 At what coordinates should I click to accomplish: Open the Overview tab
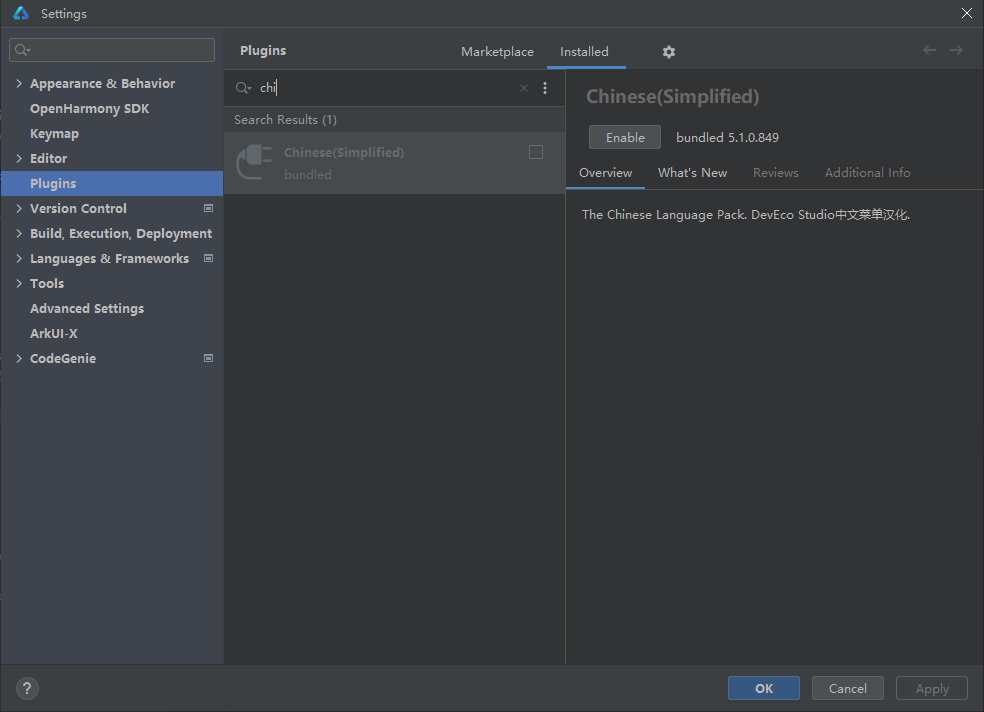tap(605, 173)
